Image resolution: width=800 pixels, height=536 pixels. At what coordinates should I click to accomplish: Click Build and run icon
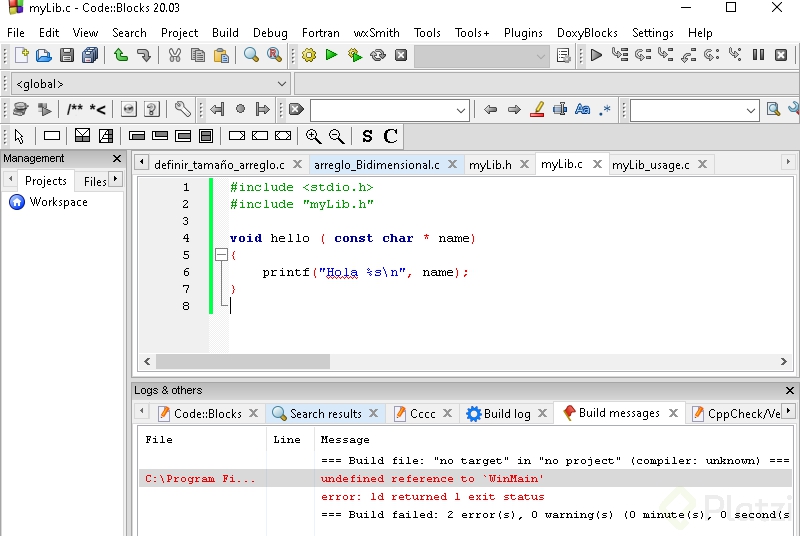point(355,55)
